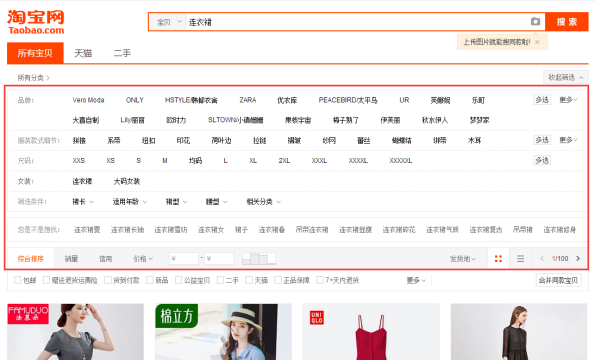
Task: Select the 所有宝贝 tab
Action: [x=35, y=53]
